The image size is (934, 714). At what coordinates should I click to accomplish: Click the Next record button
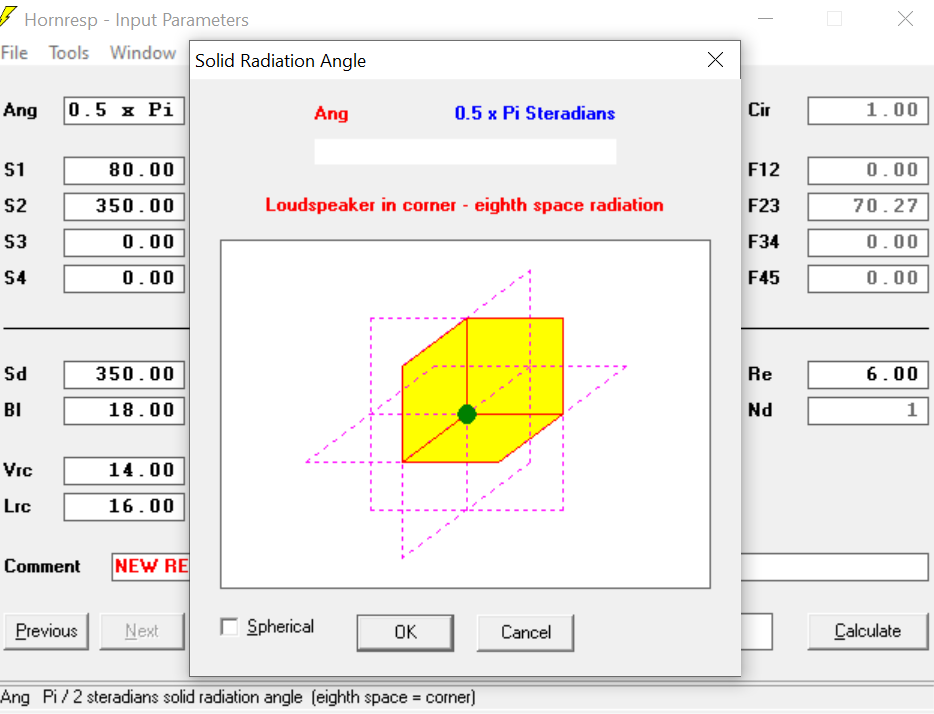(x=142, y=631)
